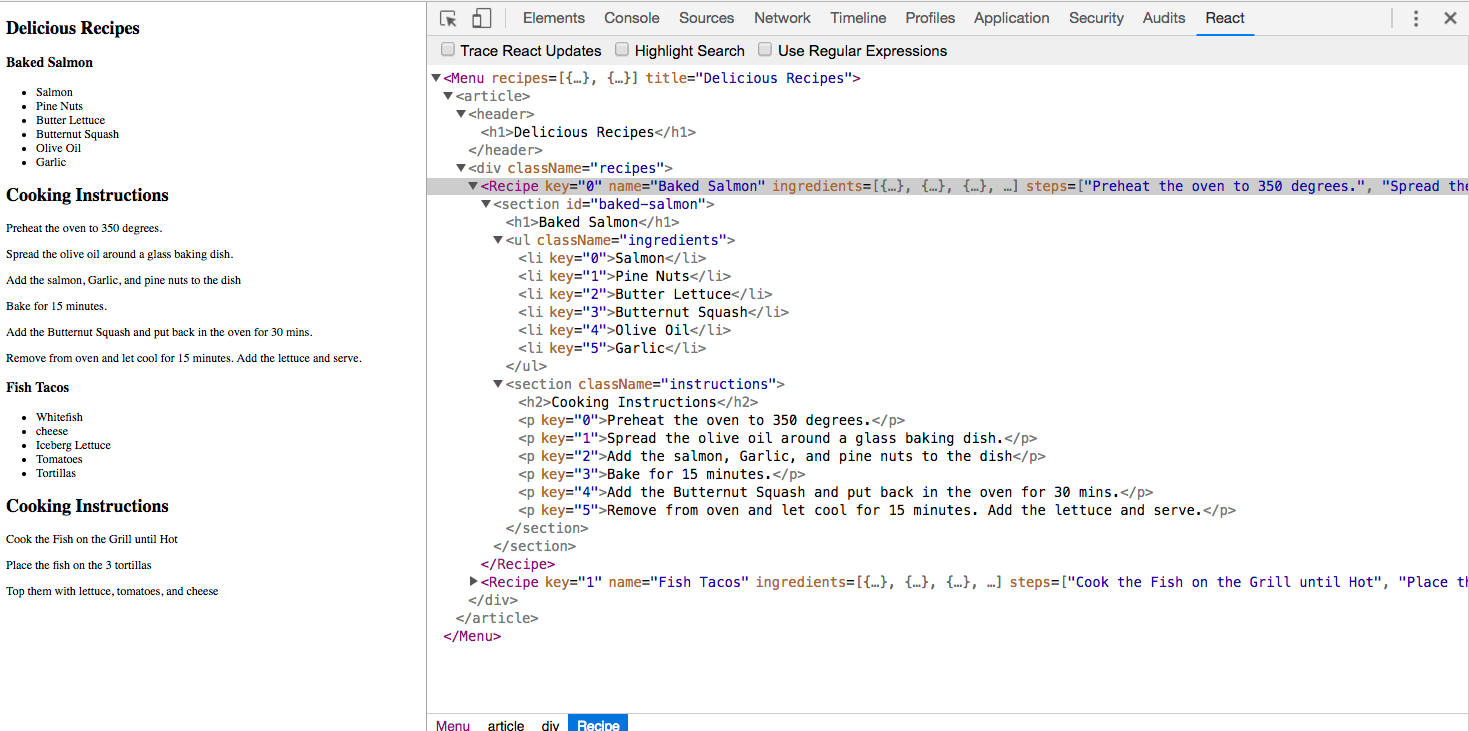Close the DevTools panel

[x=1450, y=18]
